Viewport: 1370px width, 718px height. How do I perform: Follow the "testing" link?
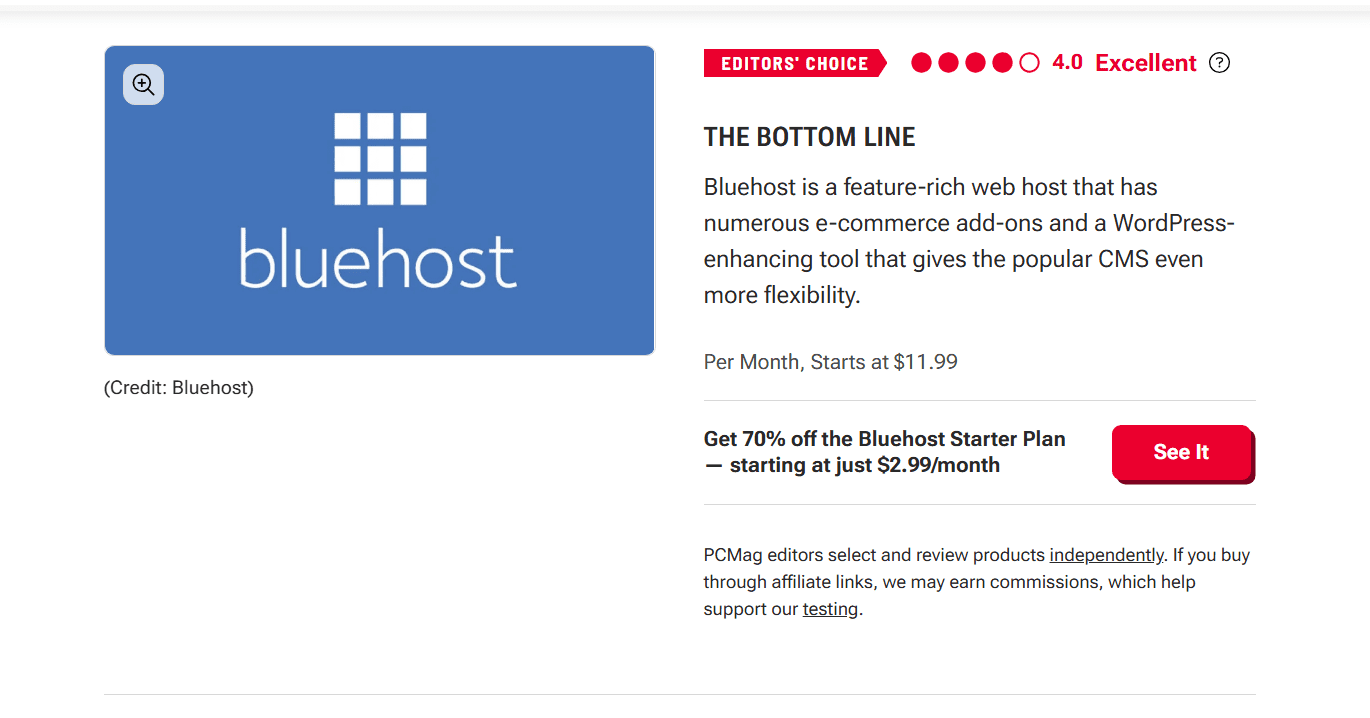tap(830, 609)
